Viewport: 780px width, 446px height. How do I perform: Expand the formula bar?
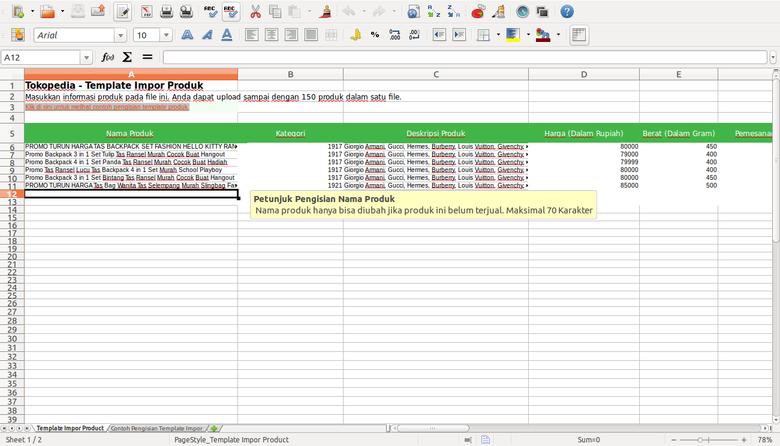click(773, 58)
